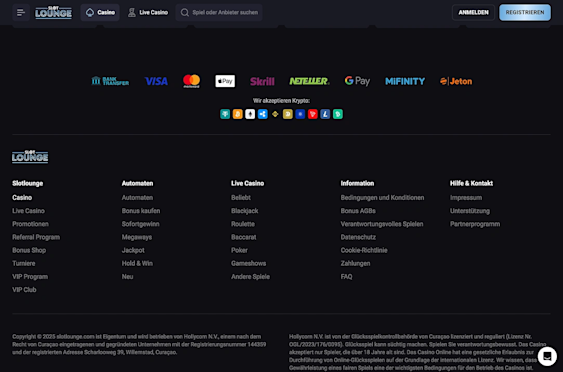Open the Sofortgewinn link
This screenshot has height=372, width=563.
(x=141, y=224)
